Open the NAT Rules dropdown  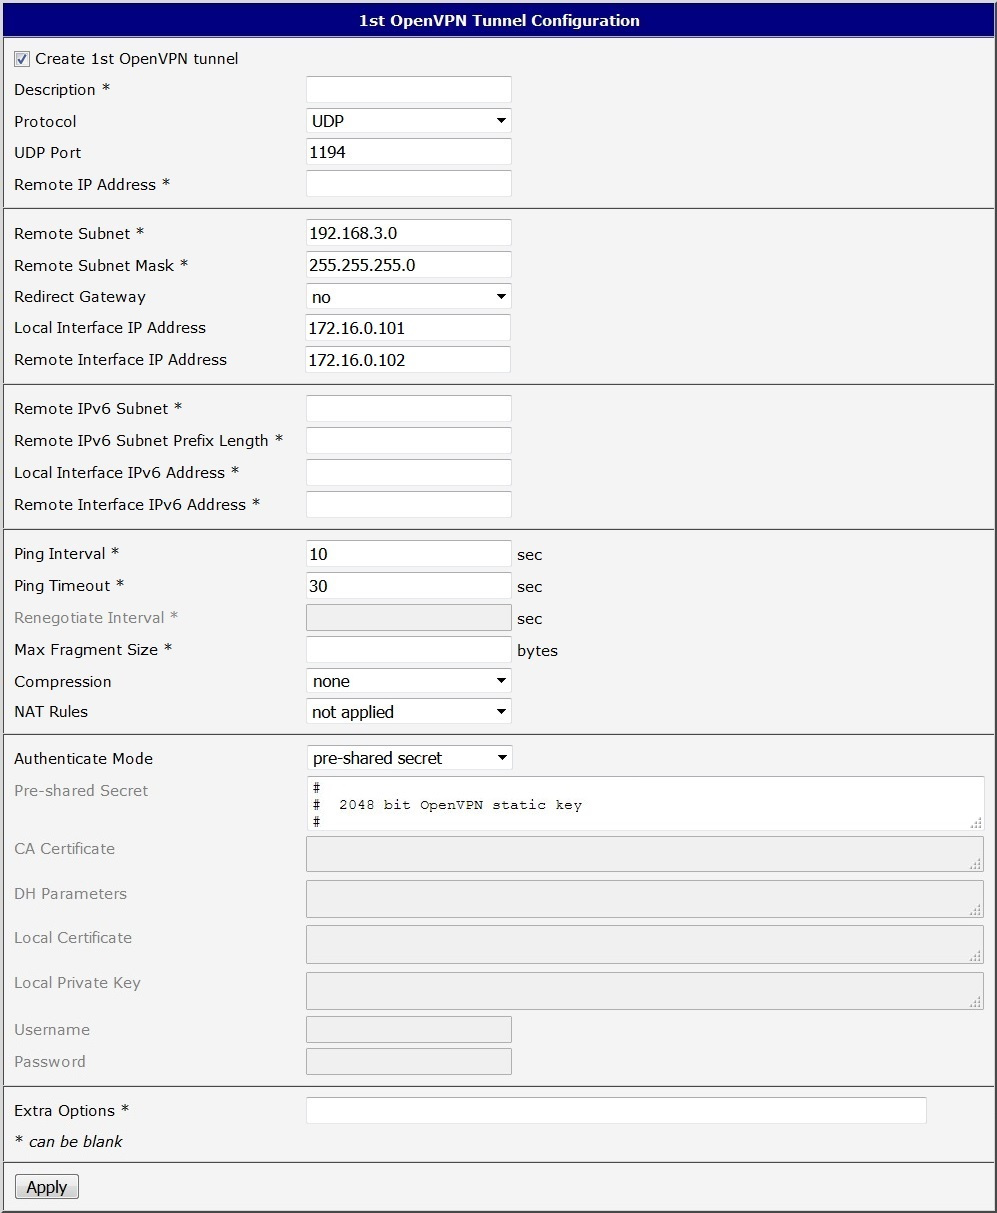pyautogui.click(x=408, y=712)
